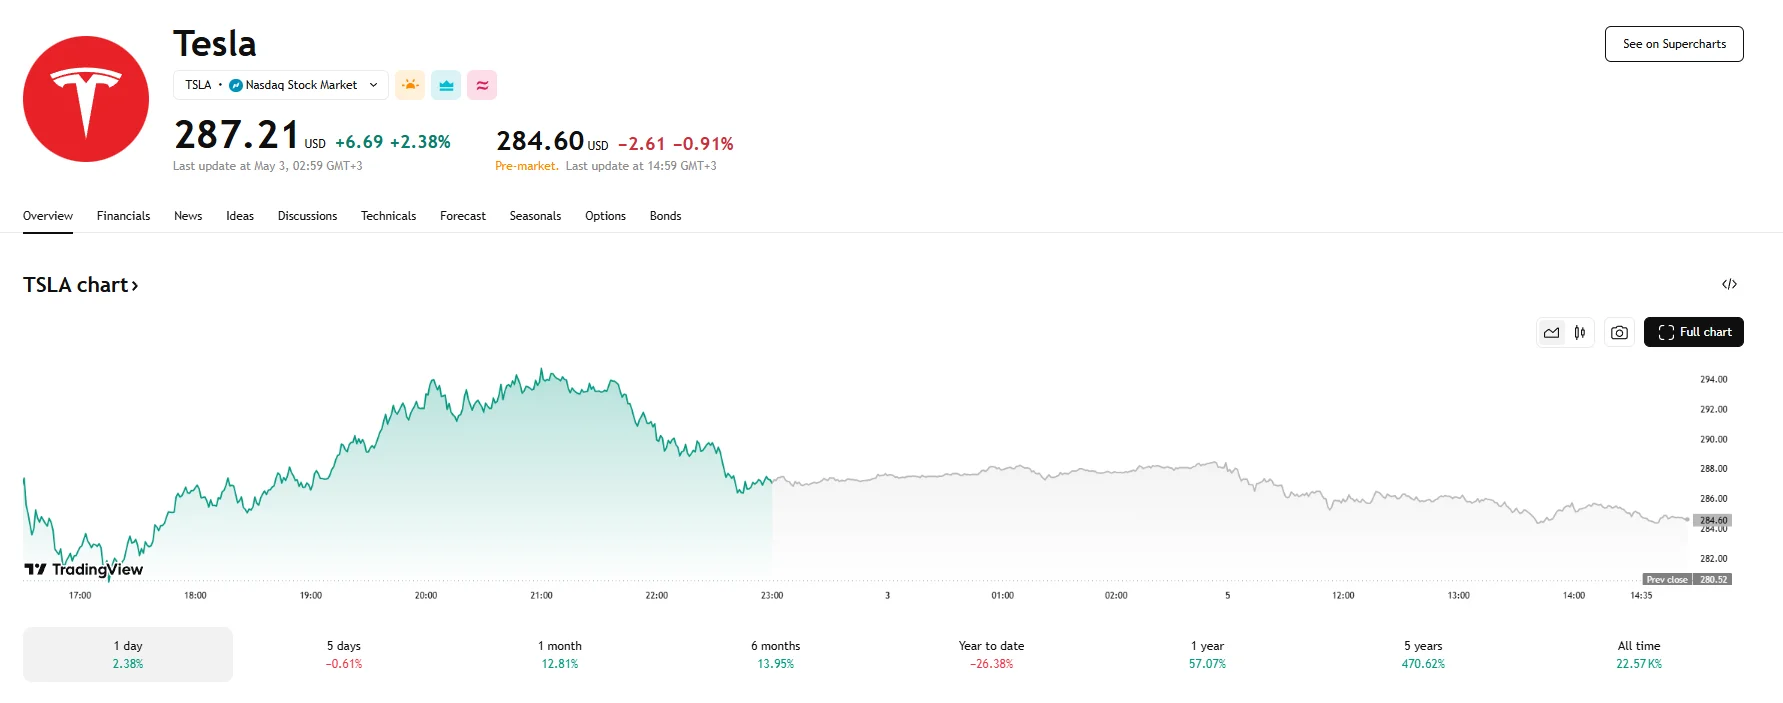Click the 14:35 time axis label
Screen dimensions: 1783x703
tap(1641, 595)
